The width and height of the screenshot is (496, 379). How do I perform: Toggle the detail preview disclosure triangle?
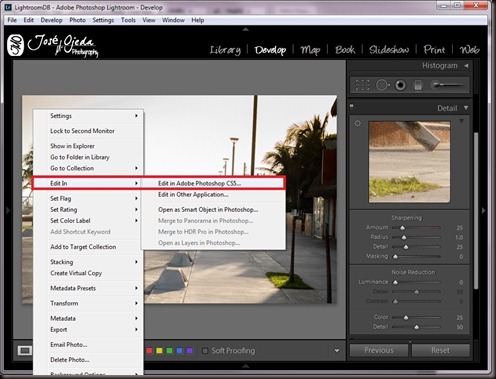pos(462,121)
